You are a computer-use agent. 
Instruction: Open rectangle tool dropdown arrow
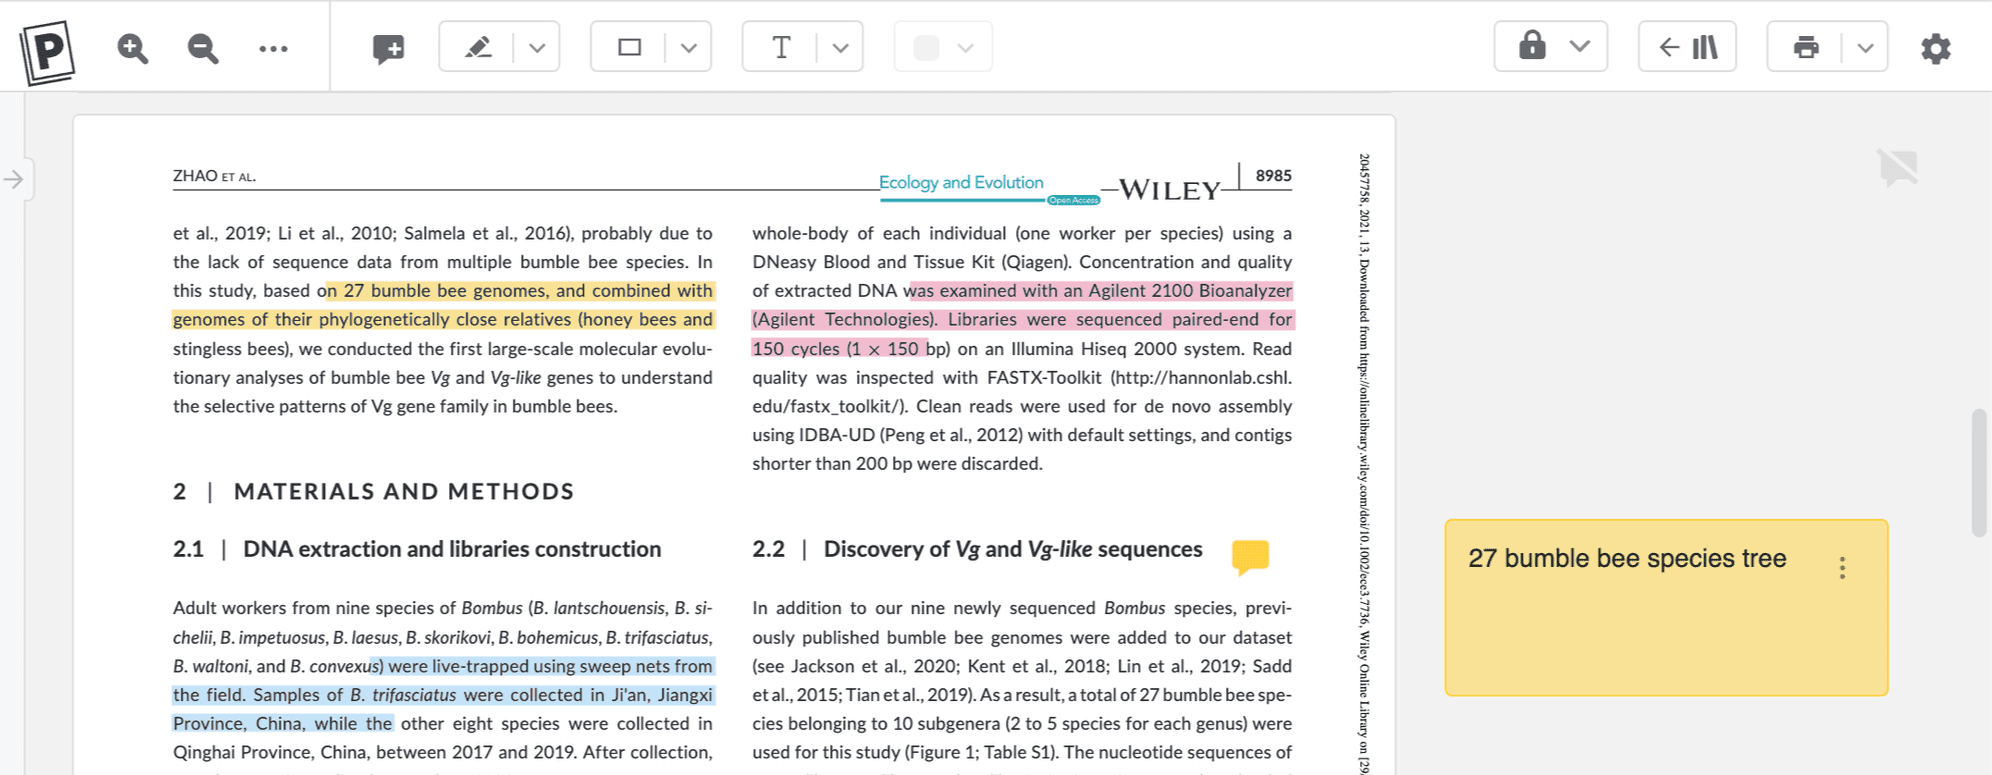point(689,48)
